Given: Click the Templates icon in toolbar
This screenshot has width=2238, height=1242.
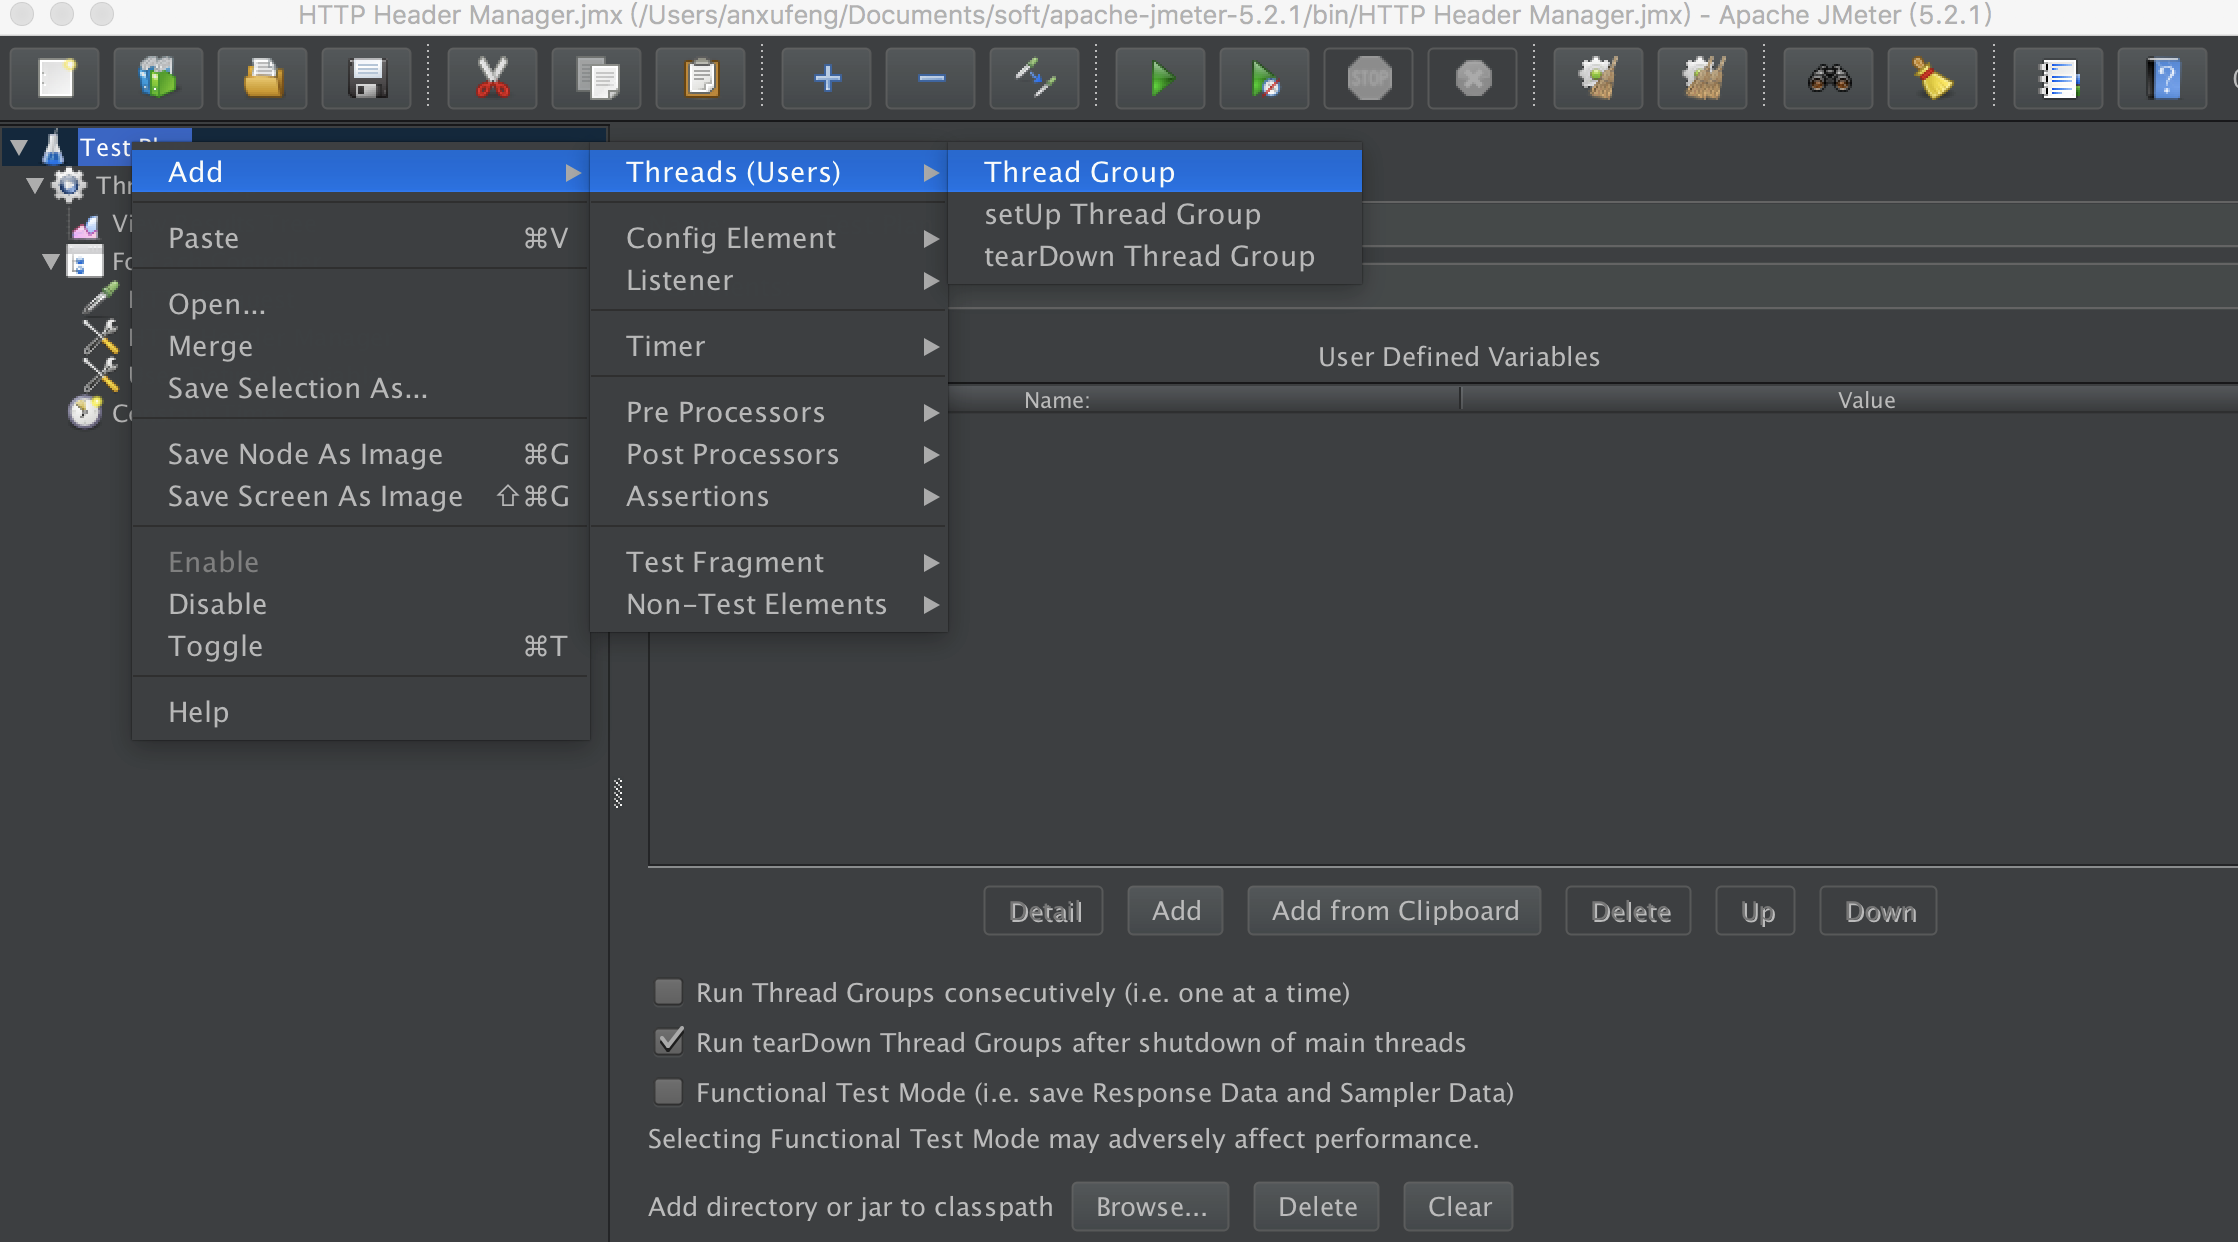Looking at the screenshot, I should click(x=158, y=78).
